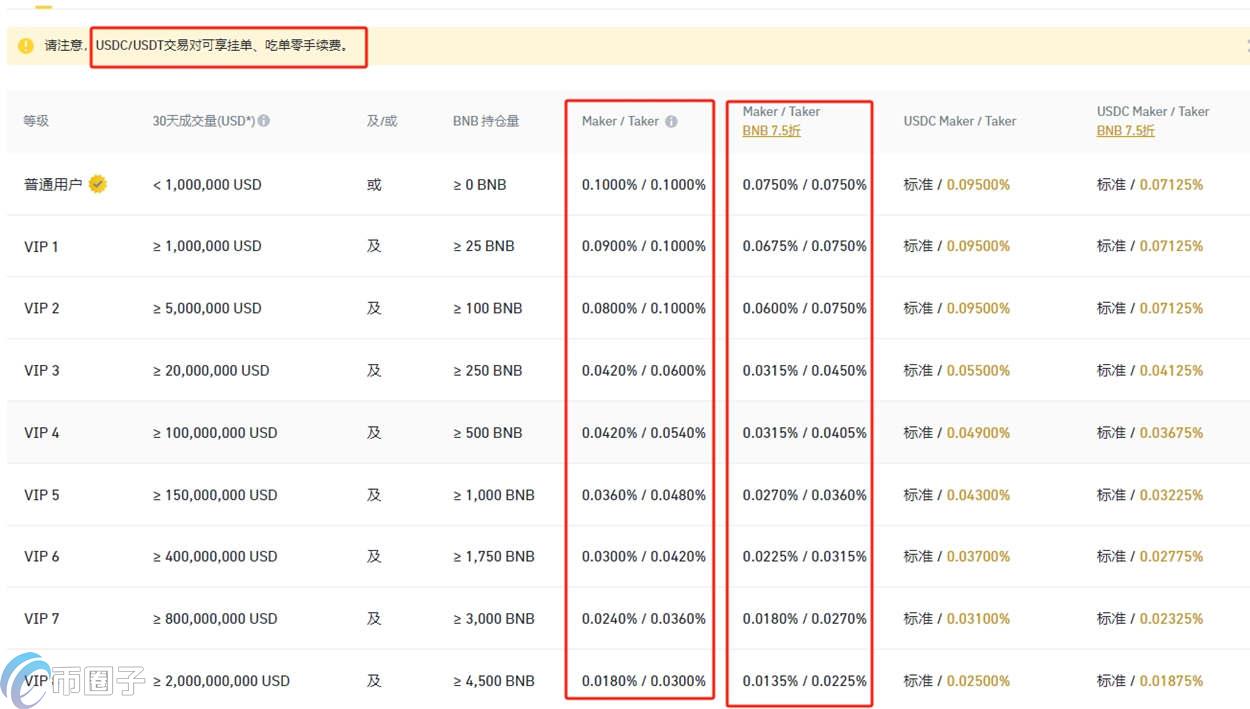Click info icon beside 30天成交量(USD*)
This screenshot has height=709, width=1250.
[x=263, y=121]
